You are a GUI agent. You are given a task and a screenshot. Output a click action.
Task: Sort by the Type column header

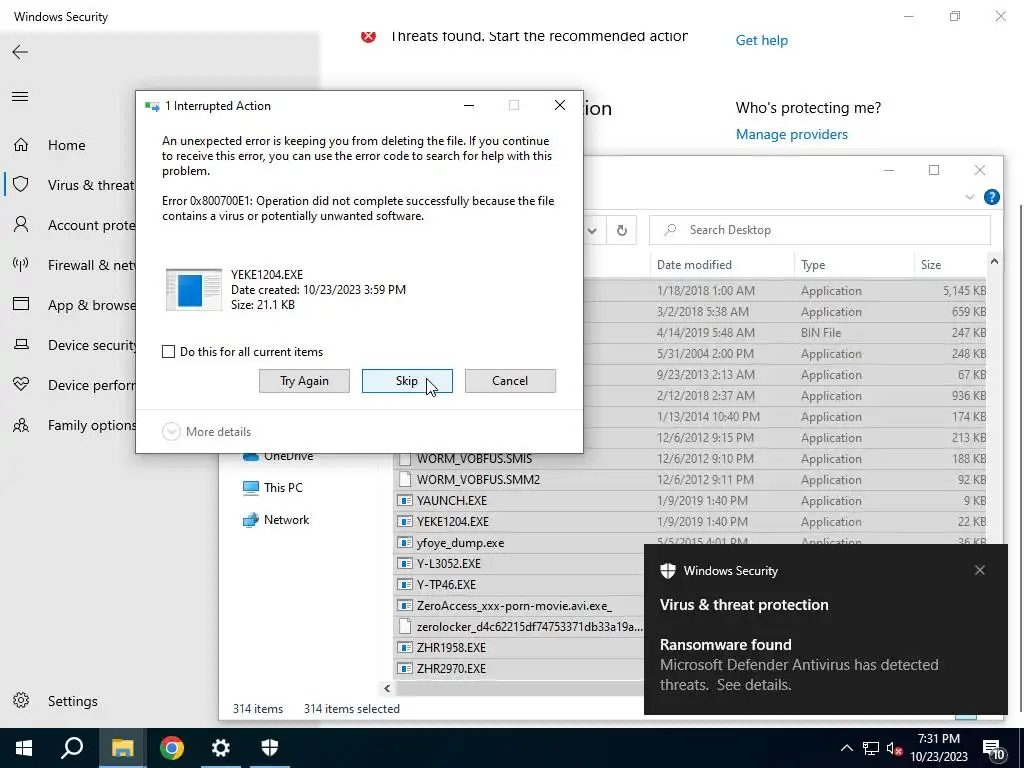click(x=854, y=264)
